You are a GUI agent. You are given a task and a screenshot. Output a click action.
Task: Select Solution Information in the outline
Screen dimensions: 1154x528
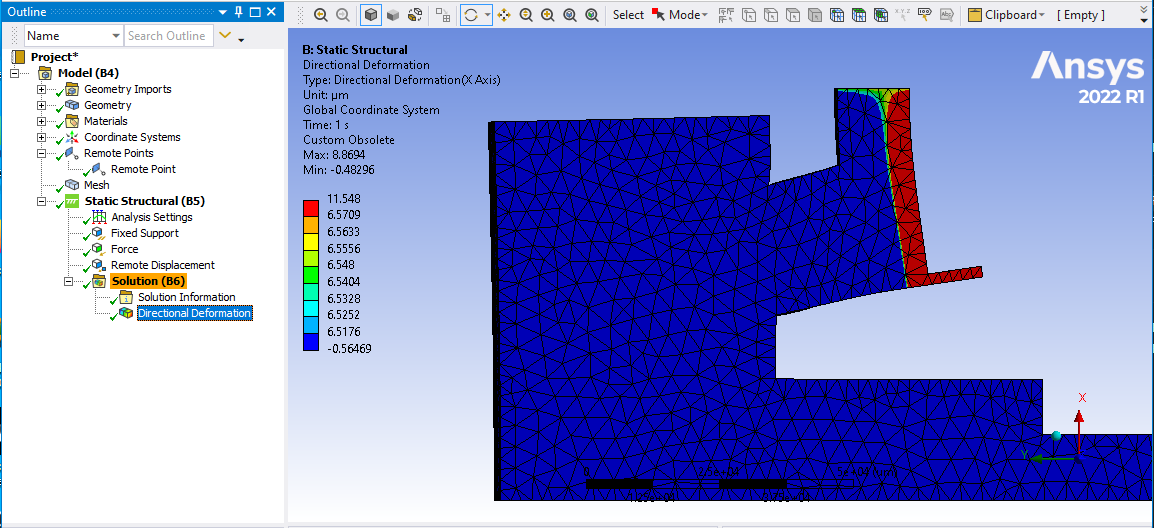pos(186,297)
